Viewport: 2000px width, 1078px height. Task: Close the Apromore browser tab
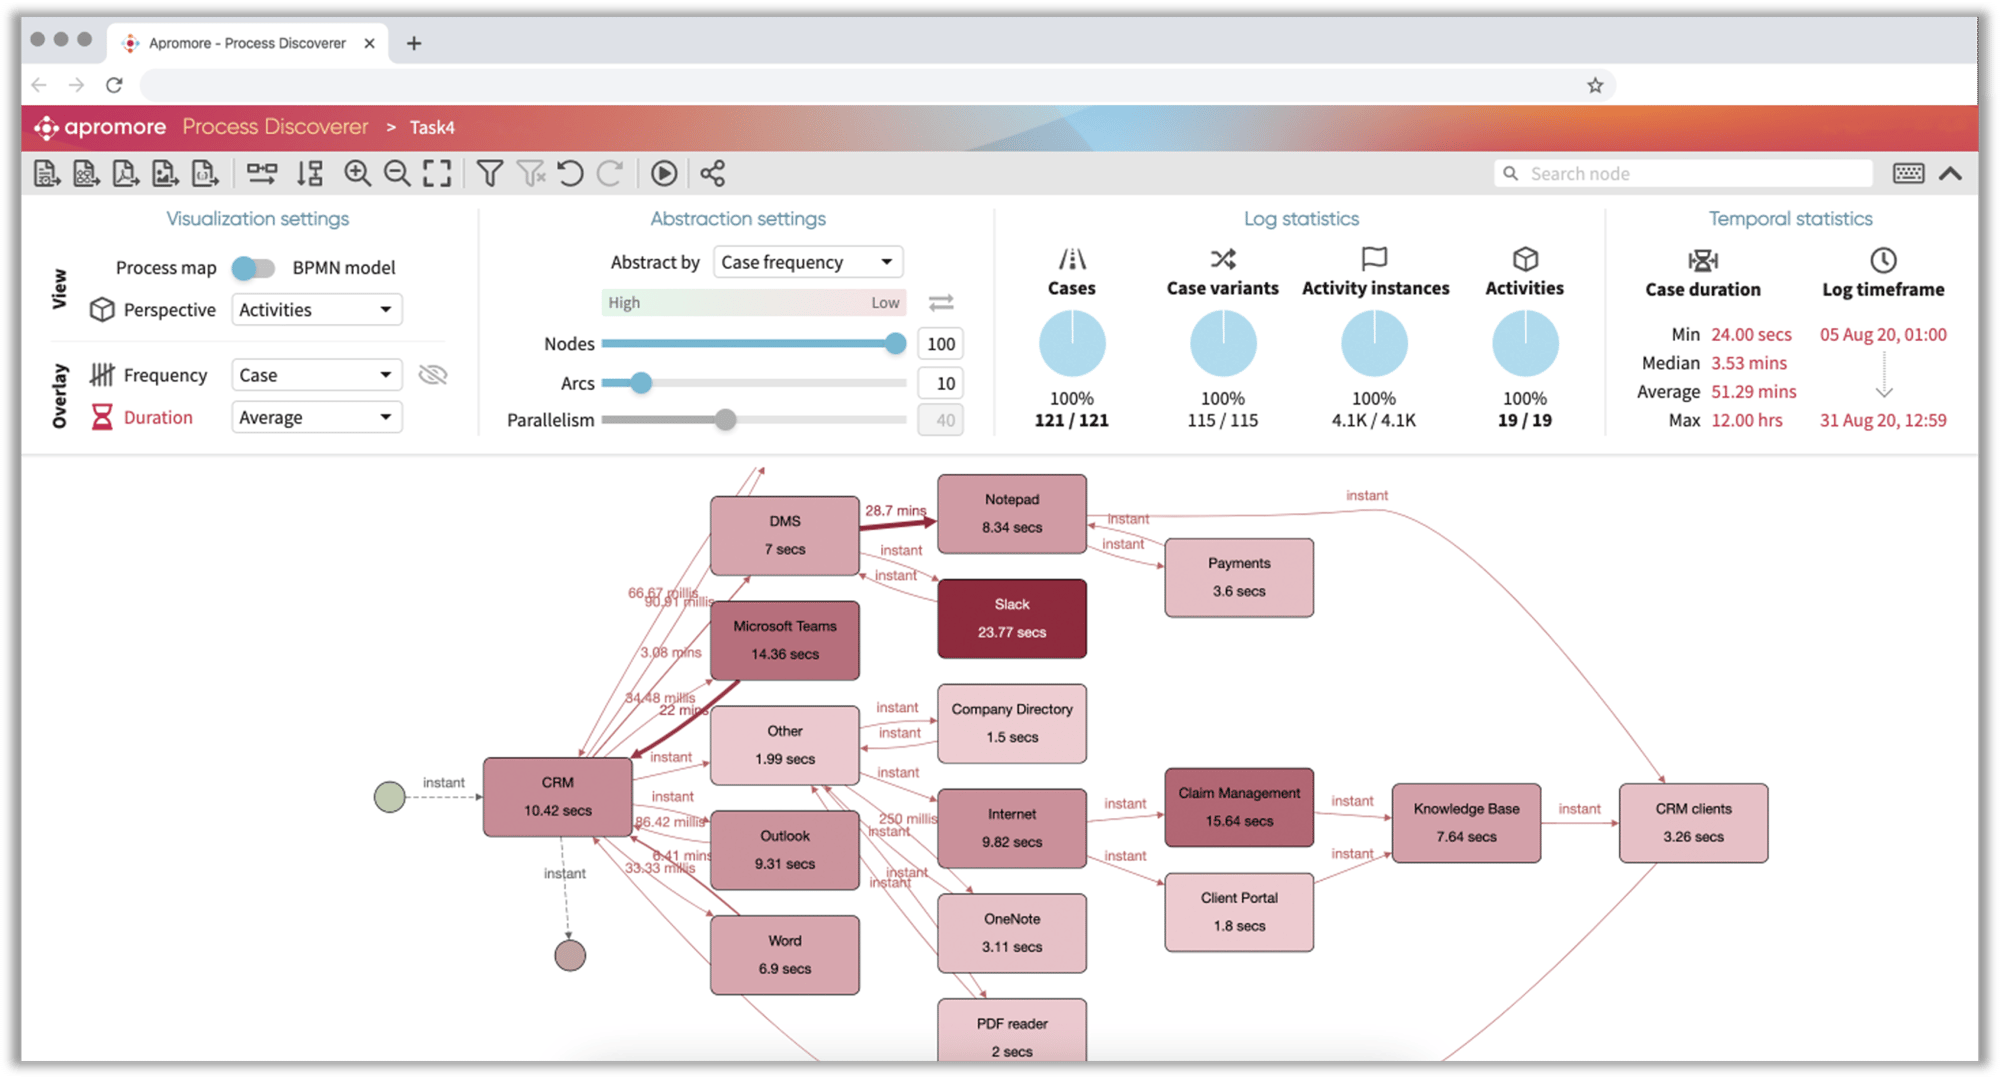click(369, 43)
